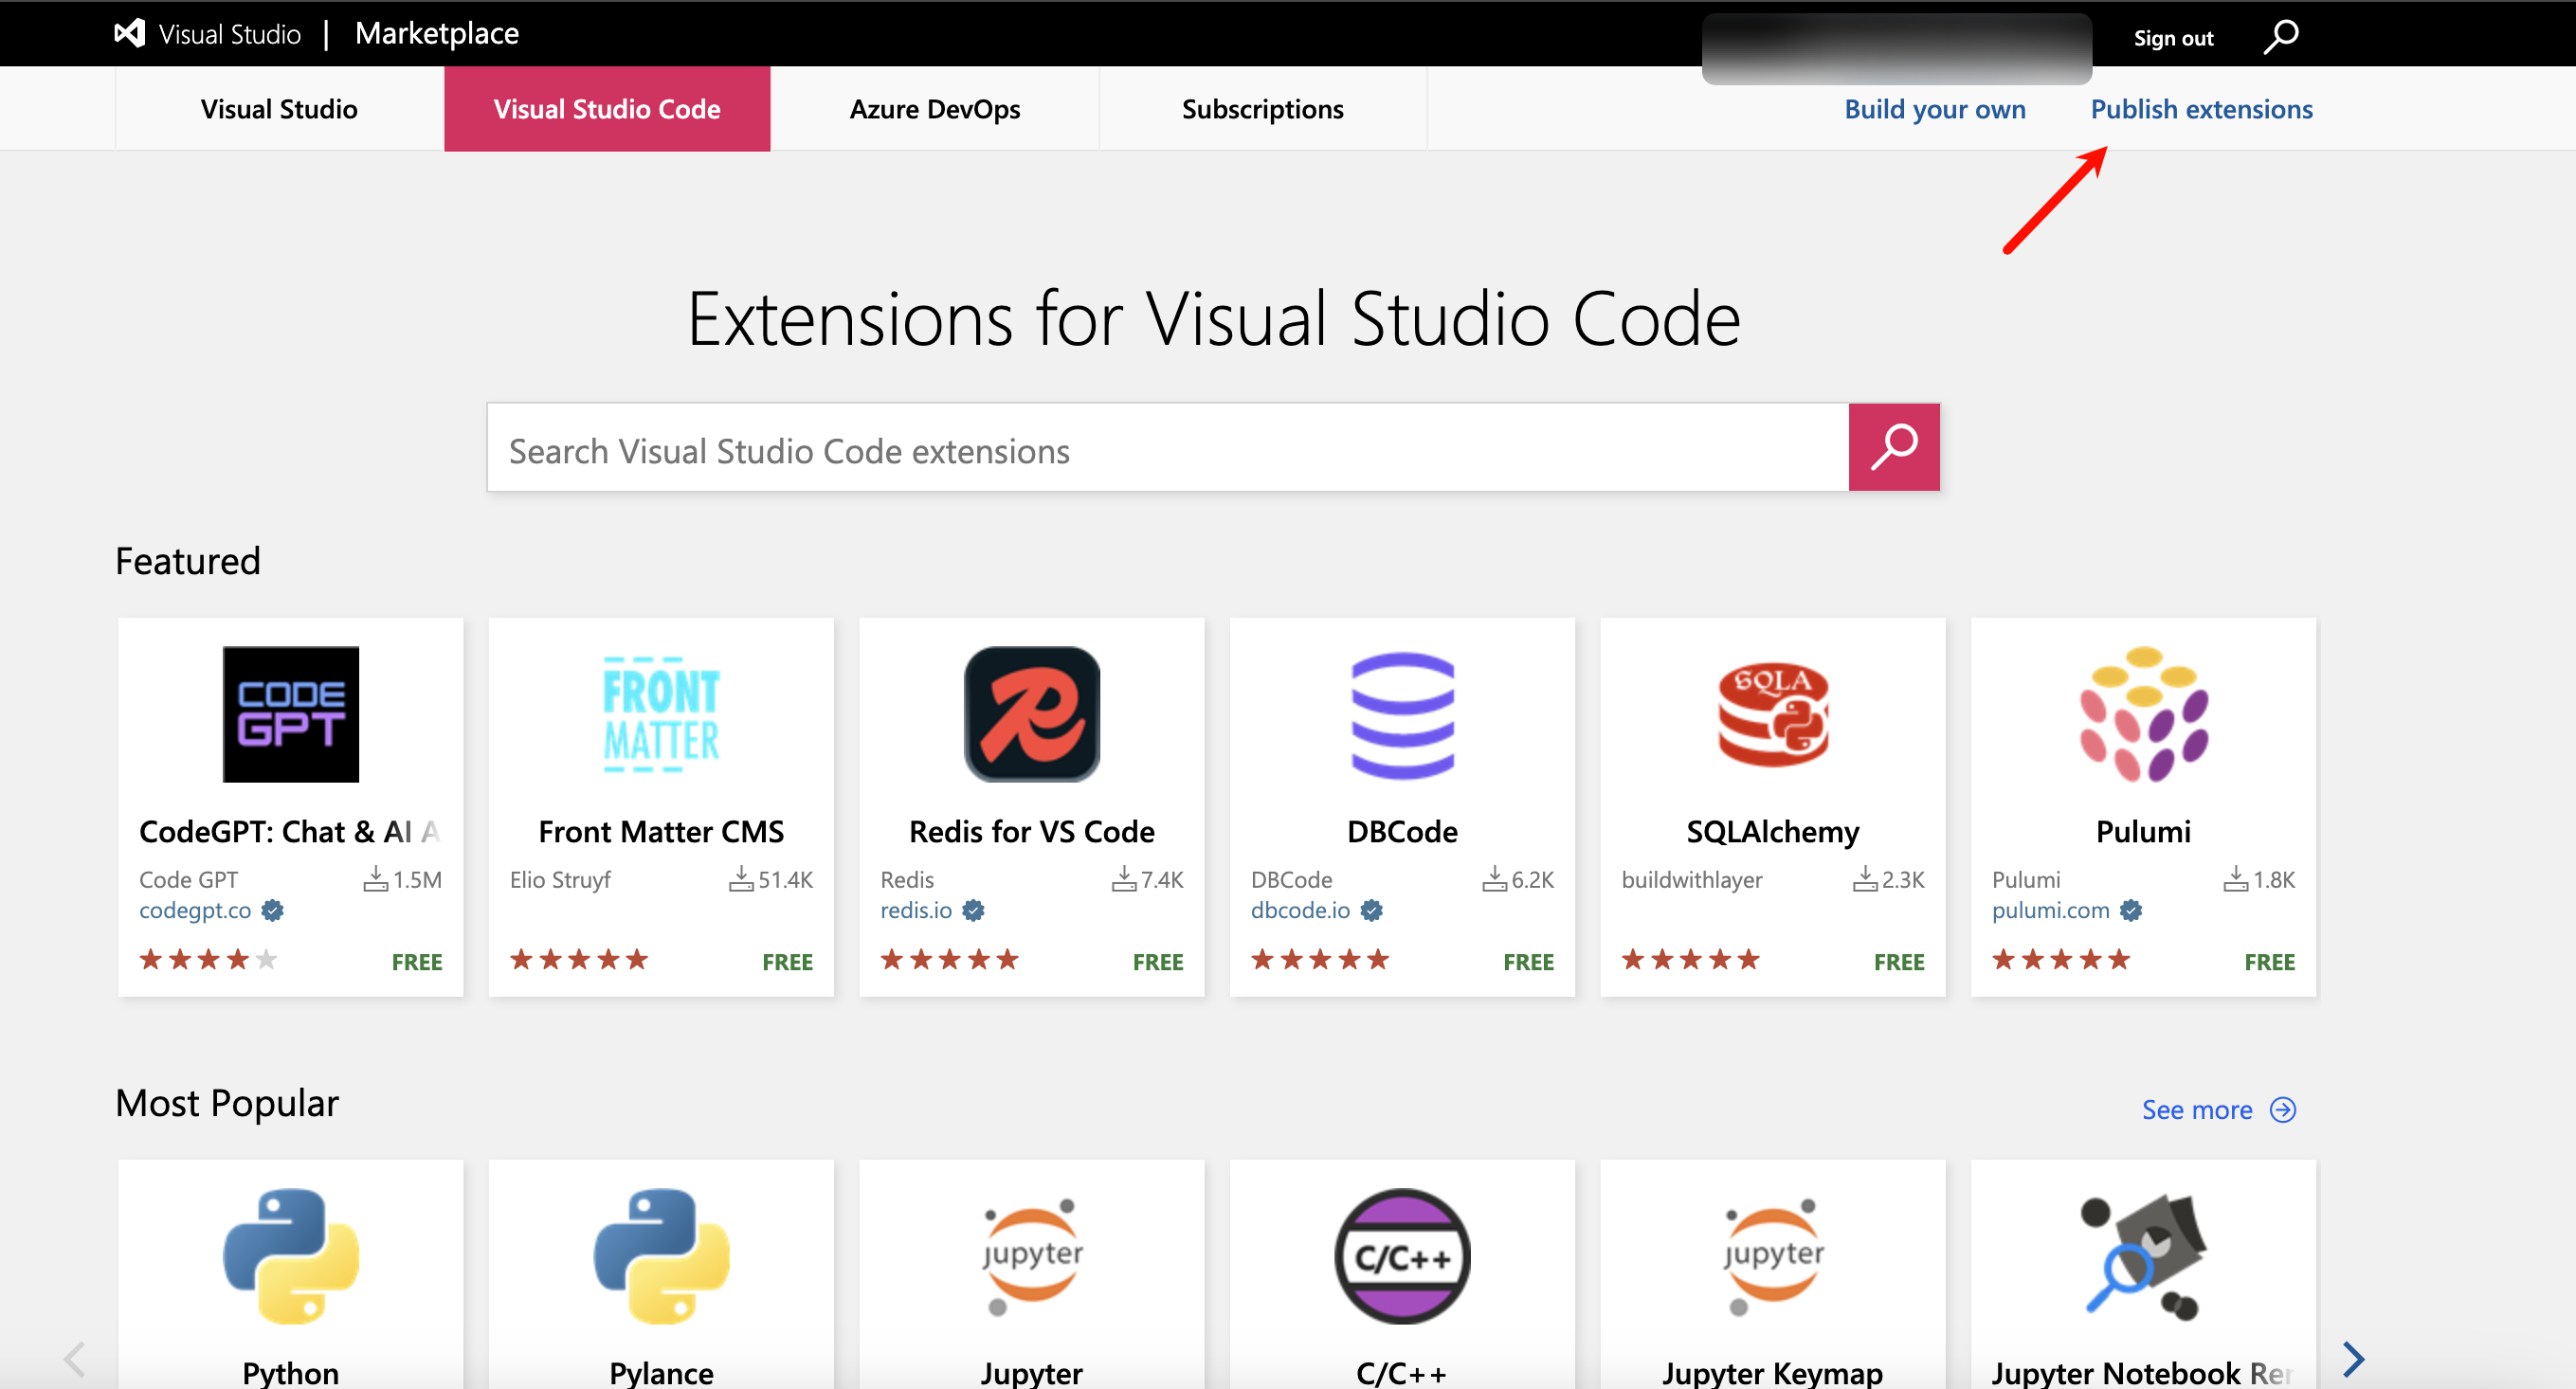2576x1389 pixels.
Task: Open the Pylance extension logo
Action: click(661, 1256)
